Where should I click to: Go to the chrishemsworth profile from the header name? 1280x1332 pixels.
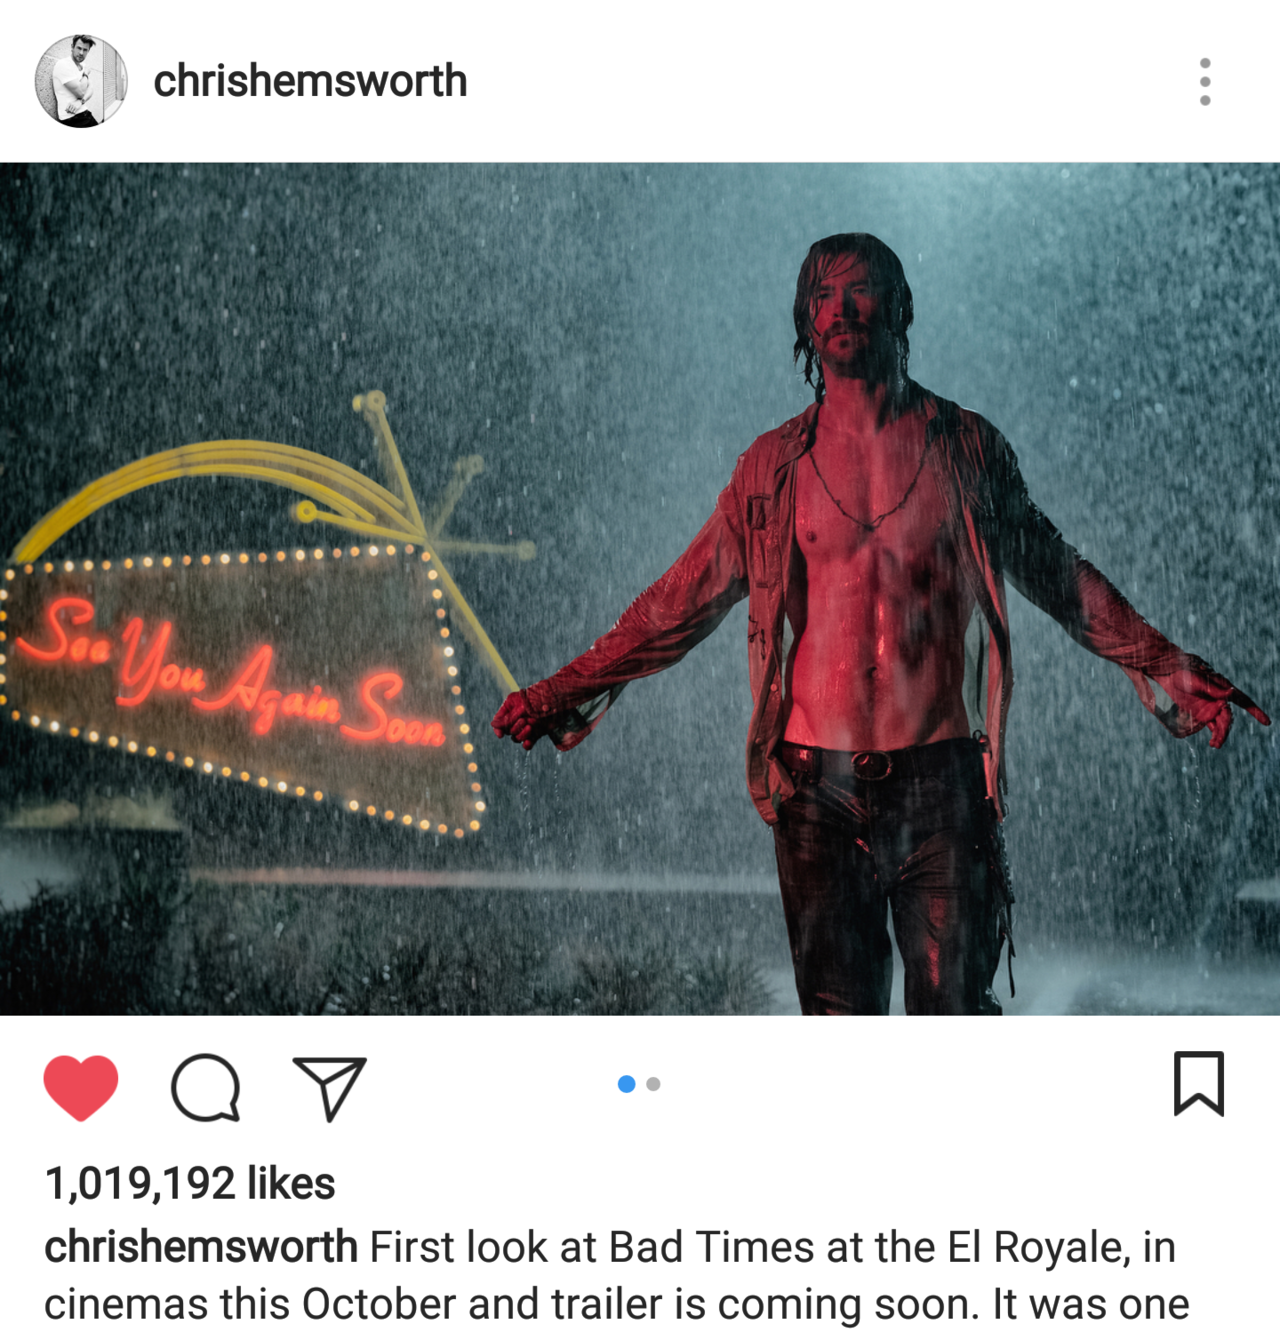click(310, 81)
